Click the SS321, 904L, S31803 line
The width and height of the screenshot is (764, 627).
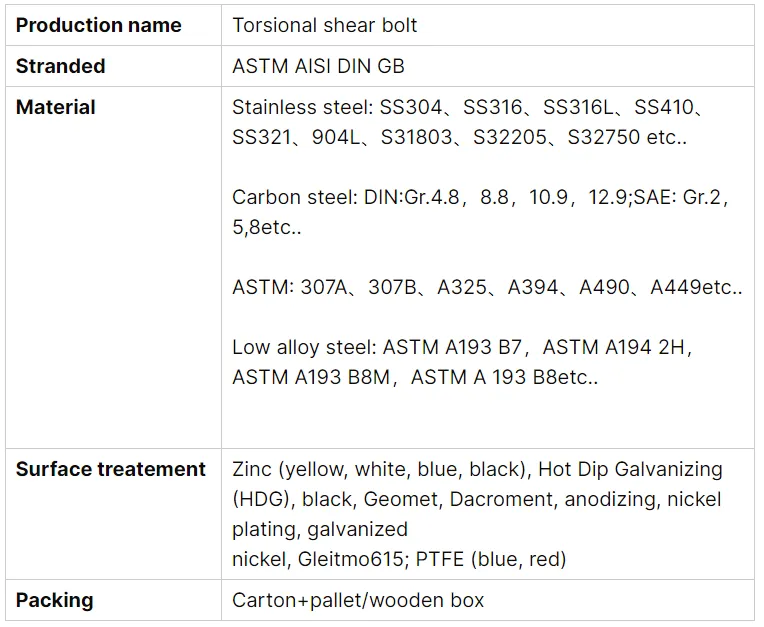[459, 137]
